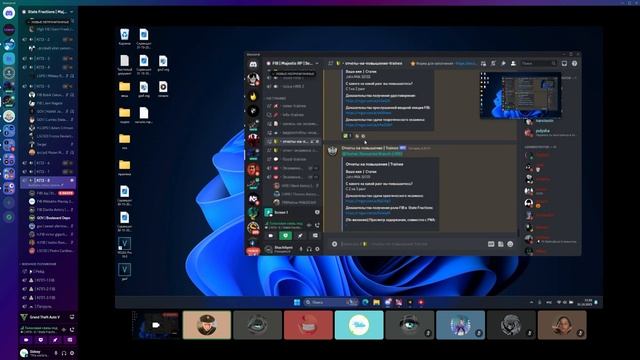Open soundboard in shared voice controls
640x360 pixels.
pyautogui.click(x=315, y=236)
